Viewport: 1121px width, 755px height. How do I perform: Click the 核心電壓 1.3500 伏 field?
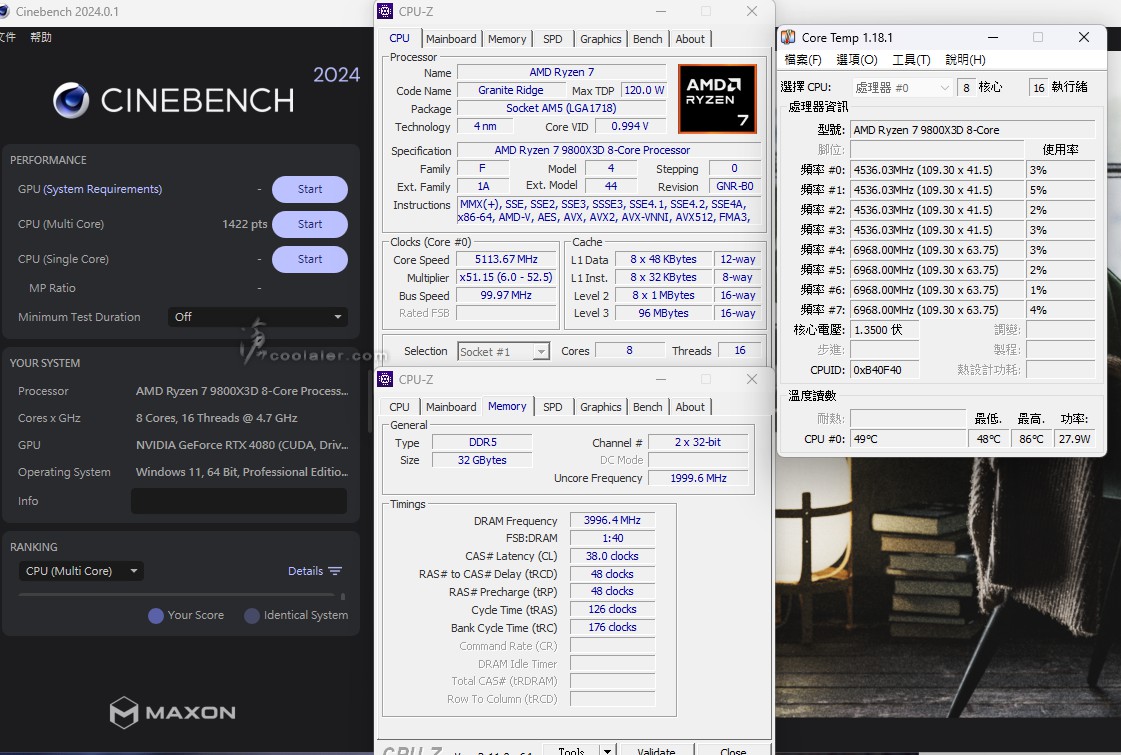(884, 330)
